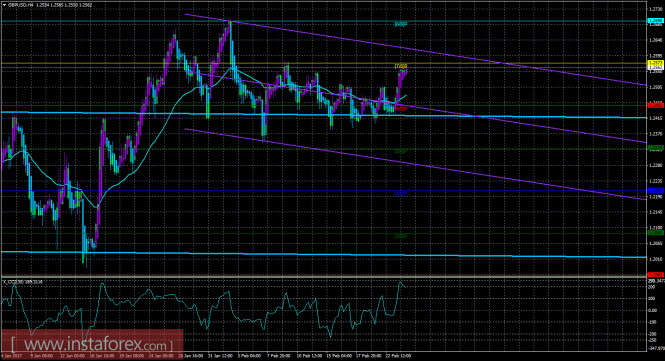The height and width of the screenshot is (361, 665).
Task: Select the cyan price tag on the price axis
Action: [x=656, y=21]
